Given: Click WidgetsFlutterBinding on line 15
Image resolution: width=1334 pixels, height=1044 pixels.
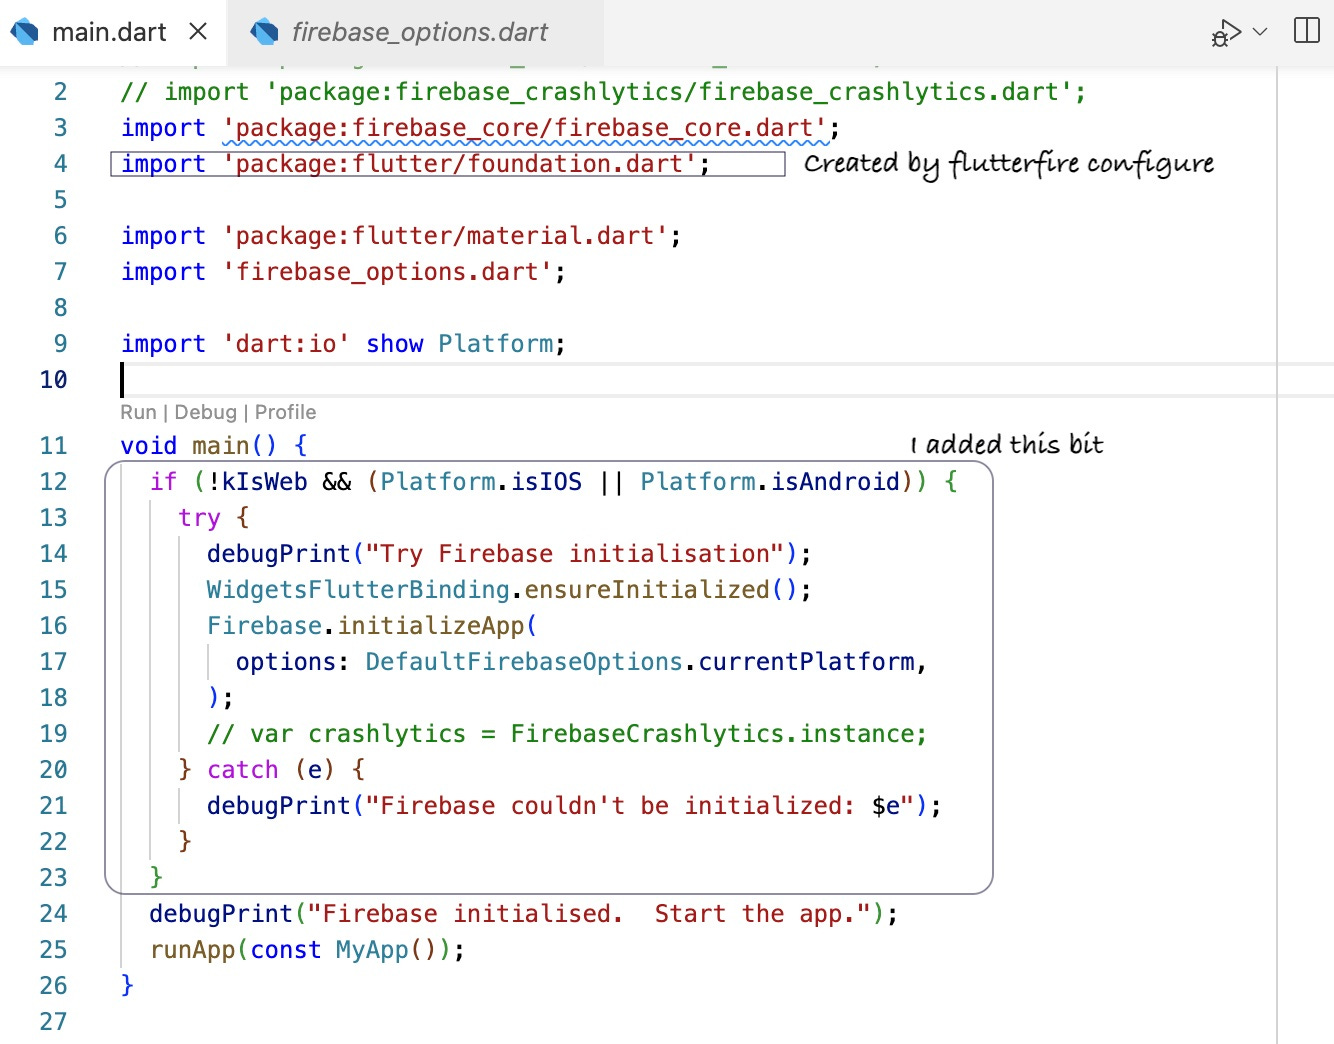Looking at the screenshot, I should [x=358, y=590].
